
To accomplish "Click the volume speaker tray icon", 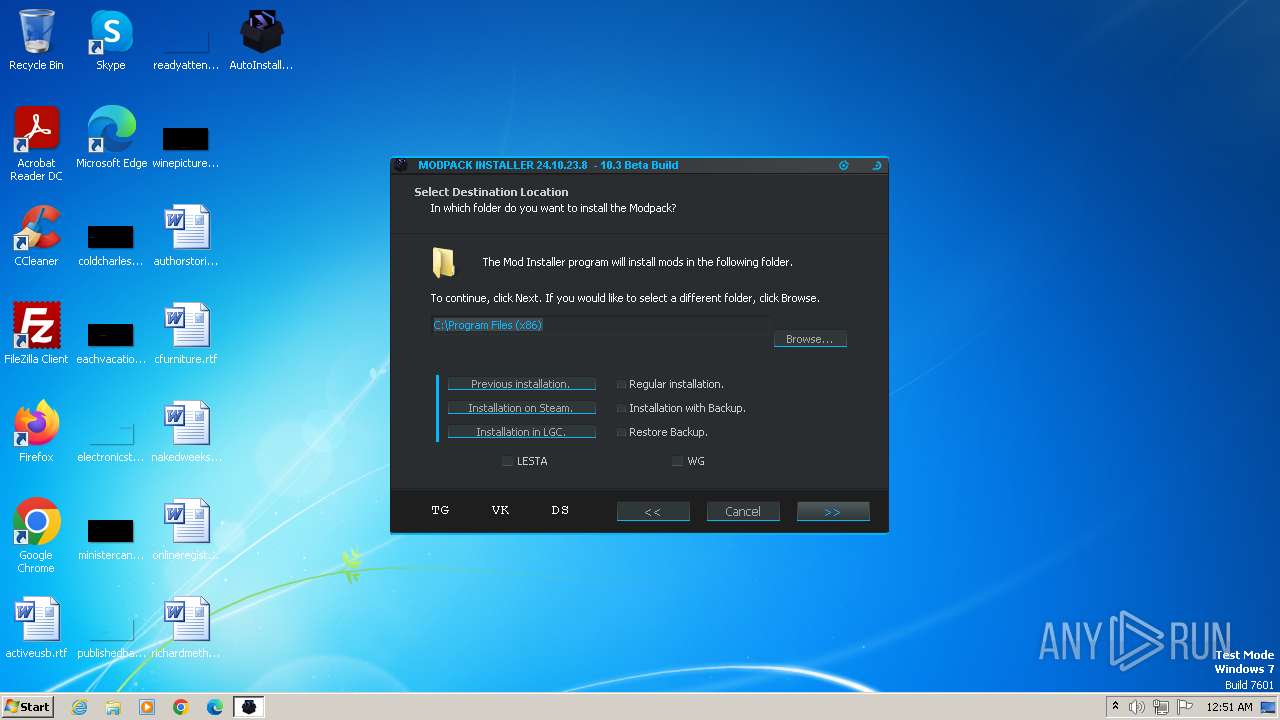I will click(x=1137, y=707).
